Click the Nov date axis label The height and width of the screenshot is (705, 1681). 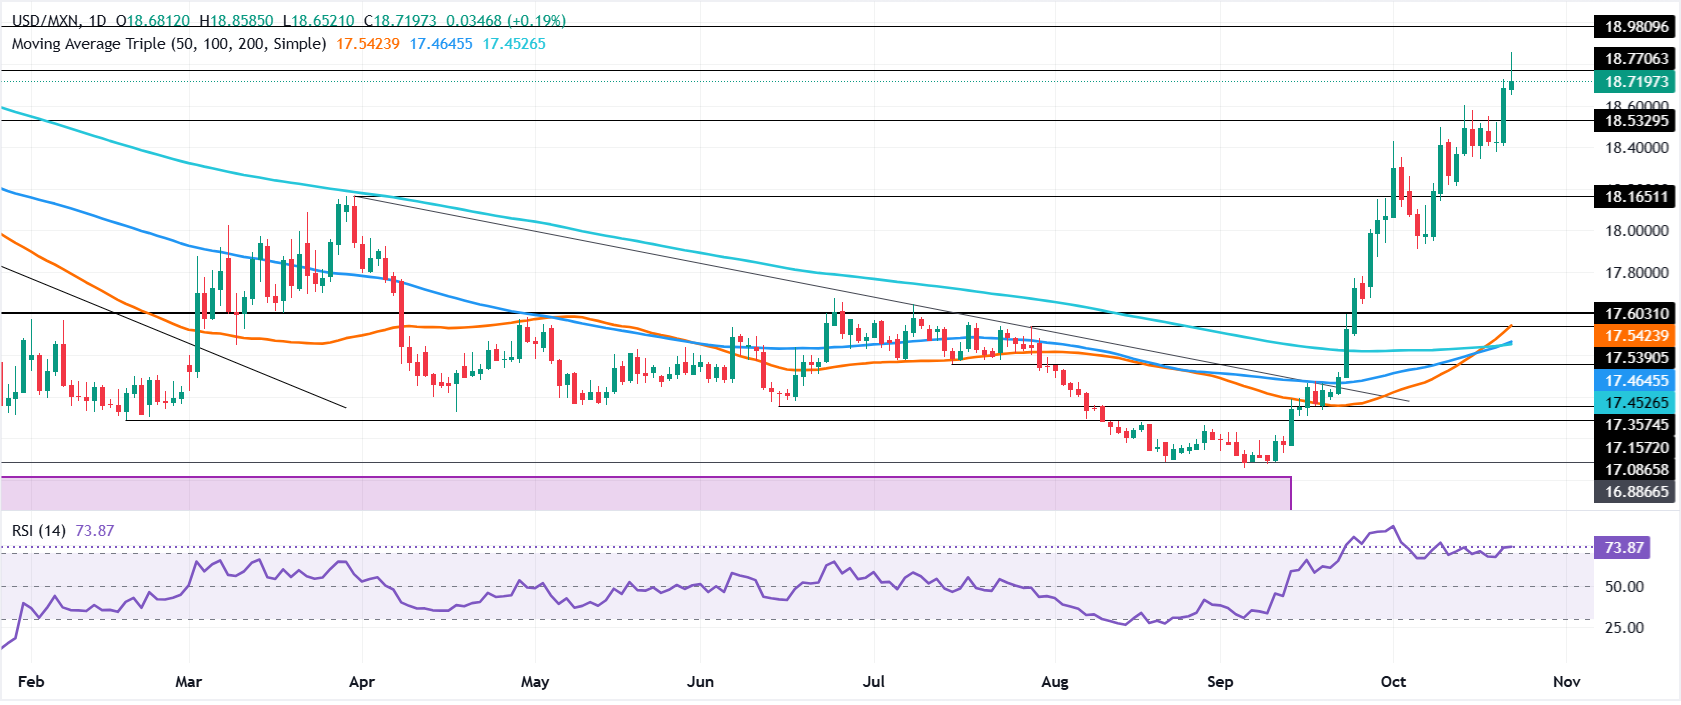pos(1566,681)
